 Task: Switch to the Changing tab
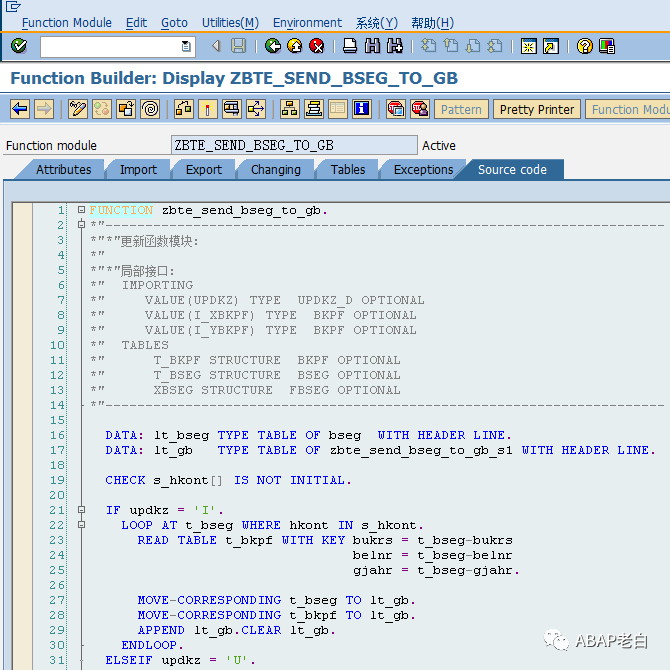tap(276, 170)
